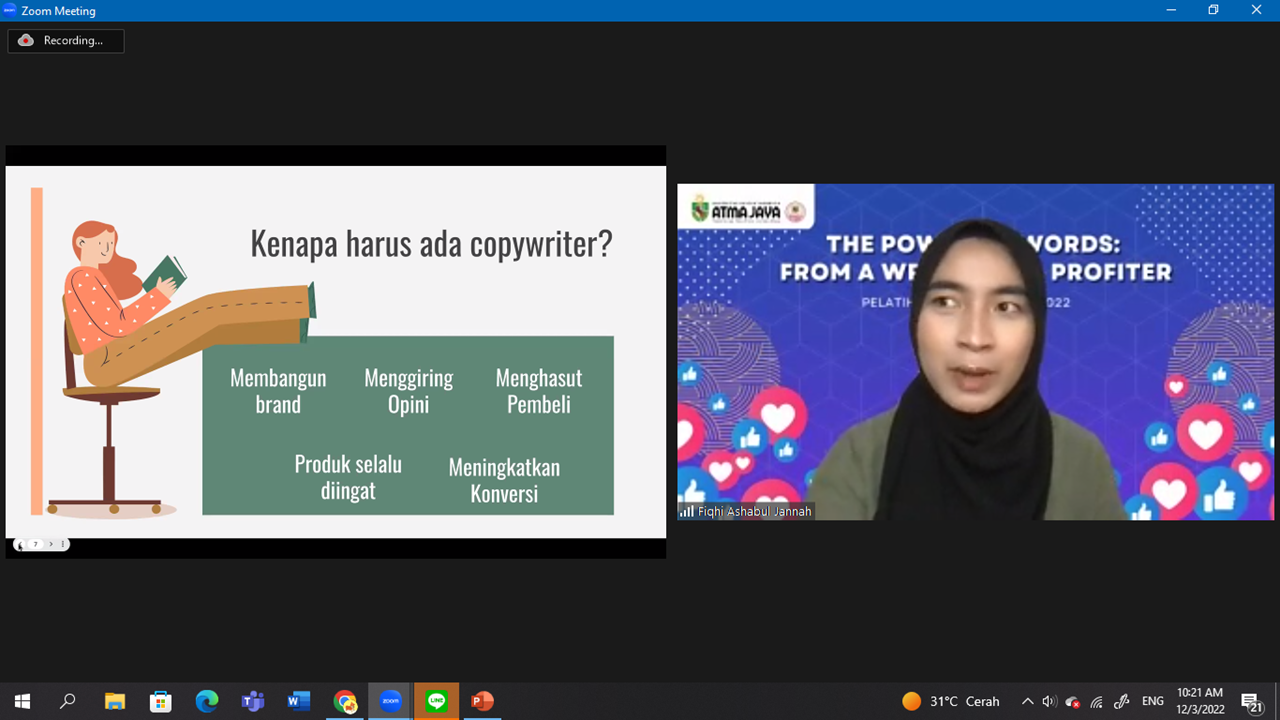Go to previous slide using left arrow
This screenshot has width=1280, height=720.
pos(21,545)
